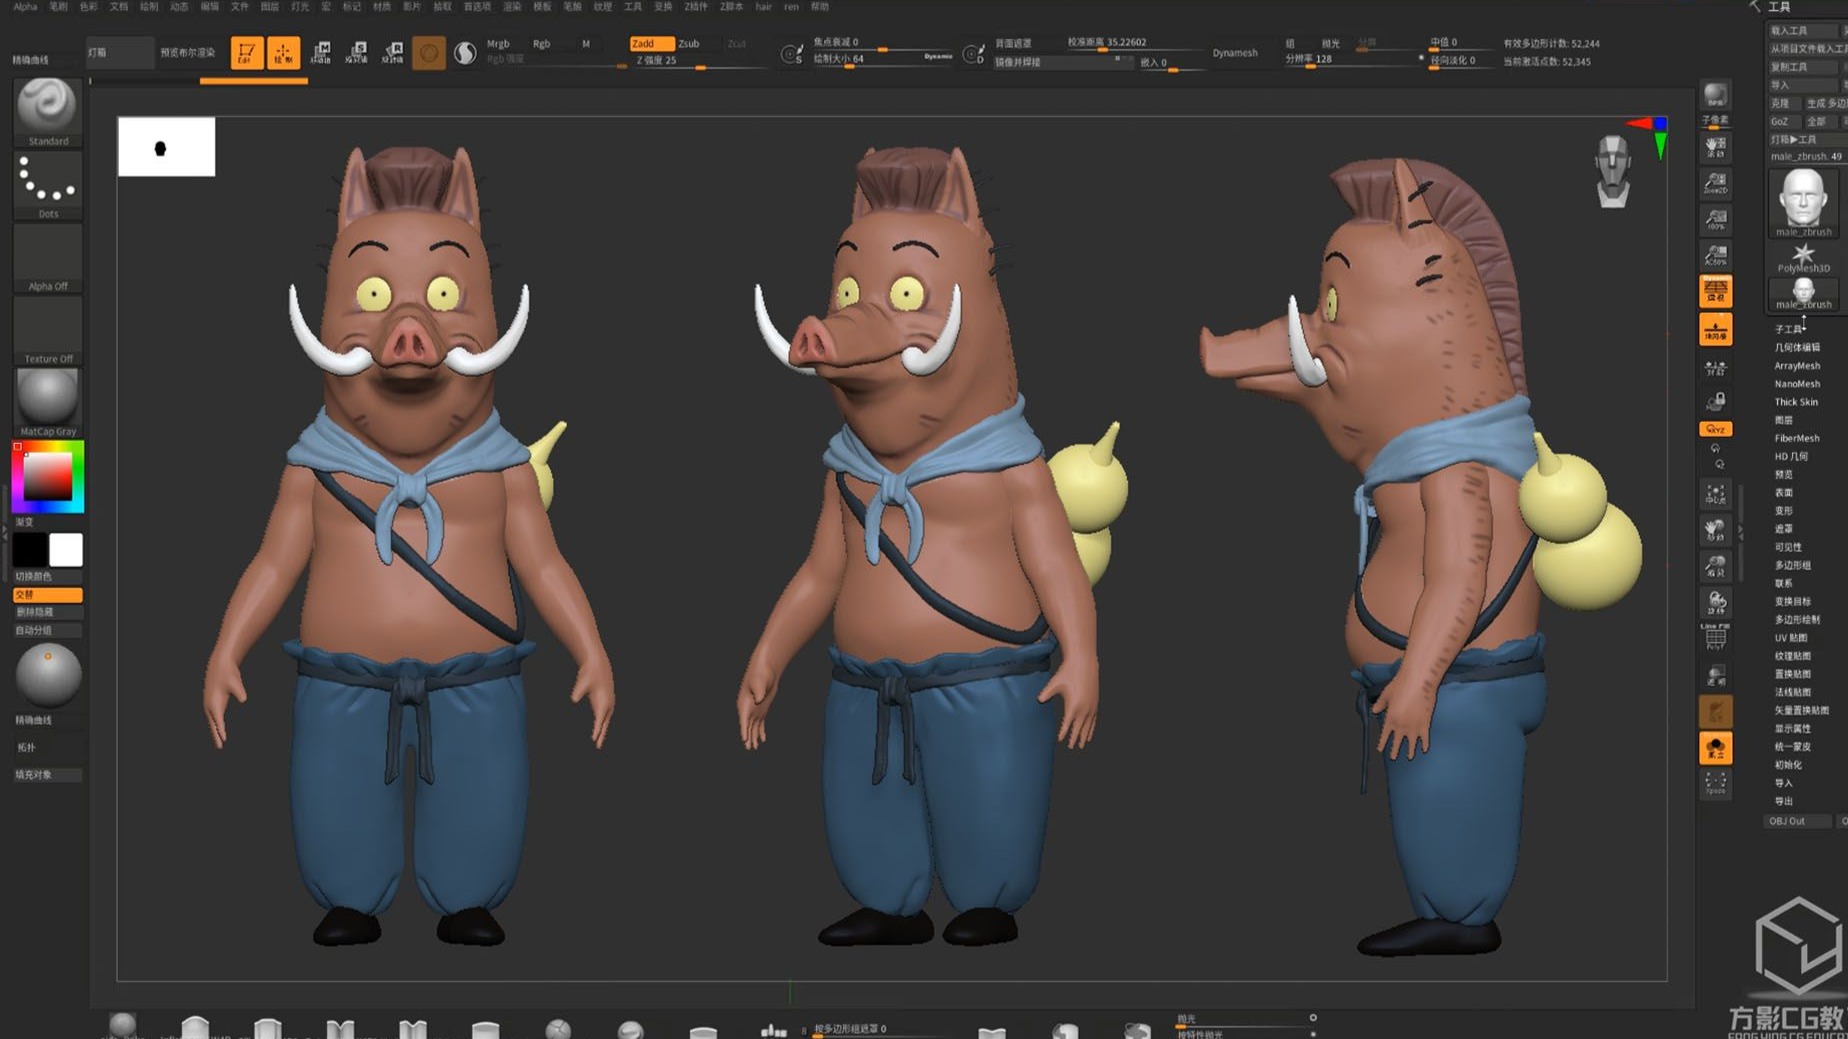Image resolution: width=1848 pixels, height=1039 pixels.
Task: Open the Alpha menu
Action: pyautogui.click(x=25, y=7)
